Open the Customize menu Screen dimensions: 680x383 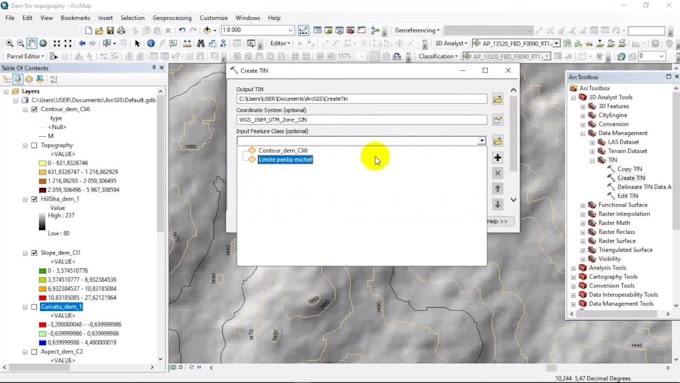coord(214,18)
